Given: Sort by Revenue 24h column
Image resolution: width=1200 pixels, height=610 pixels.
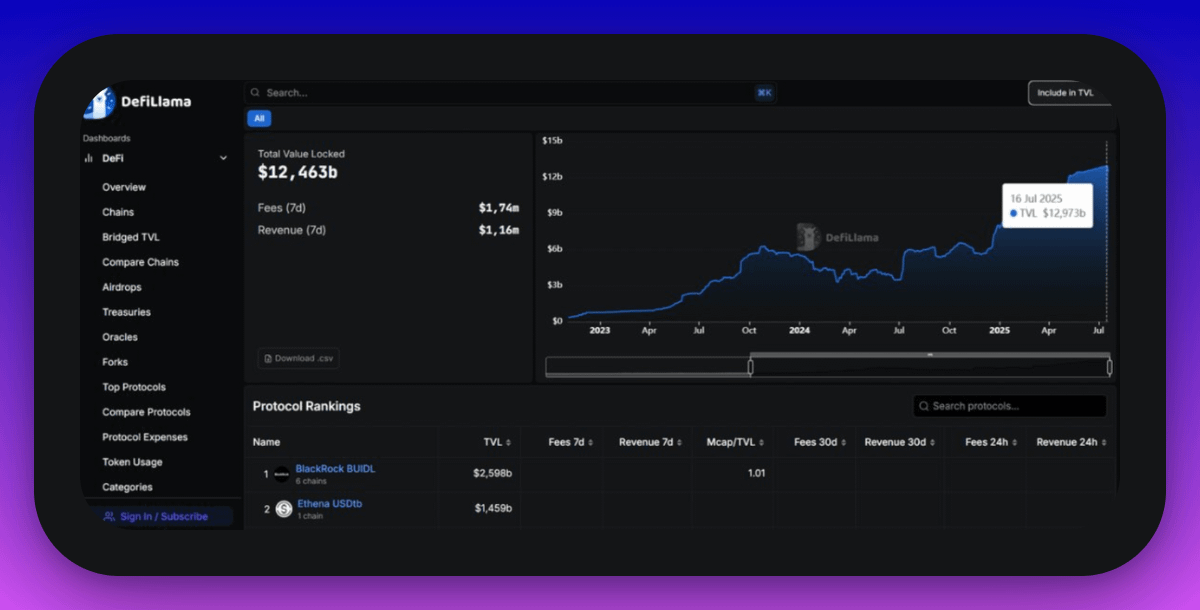Looking at the screenshot, I should point(1072,442).
